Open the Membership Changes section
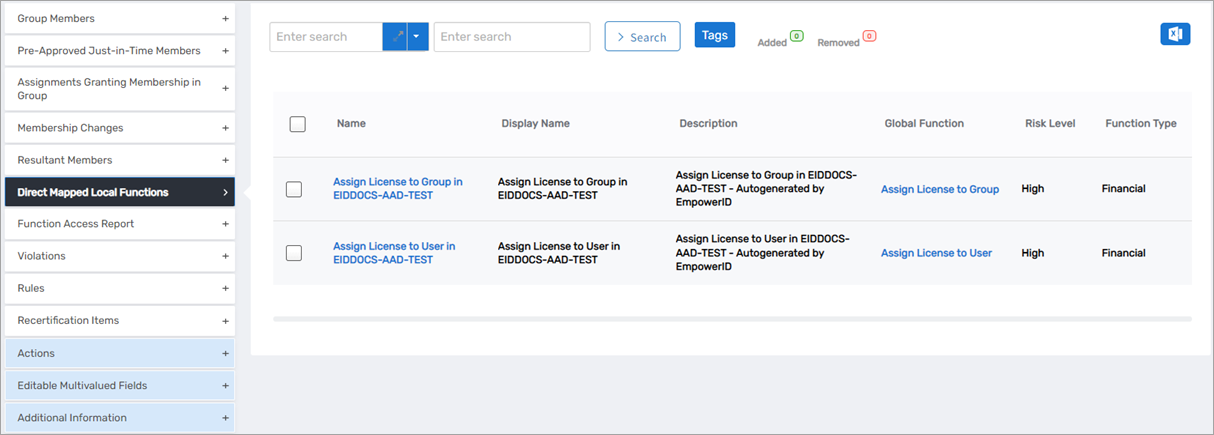 coord(119,128)
